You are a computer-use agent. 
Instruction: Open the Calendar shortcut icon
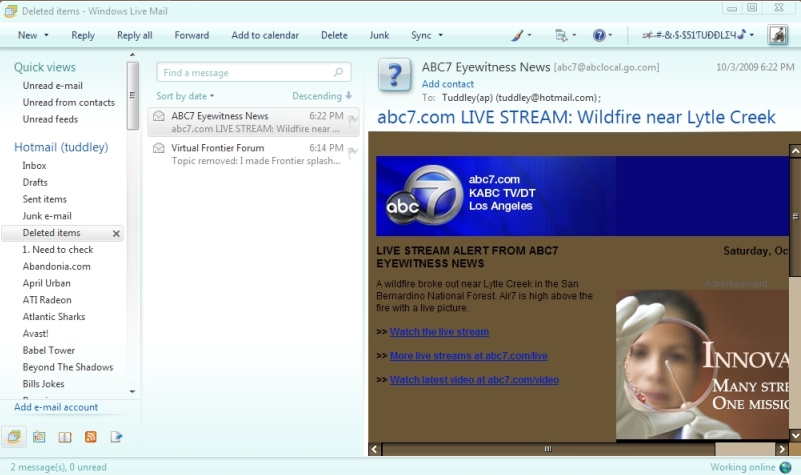click(39, 436)
